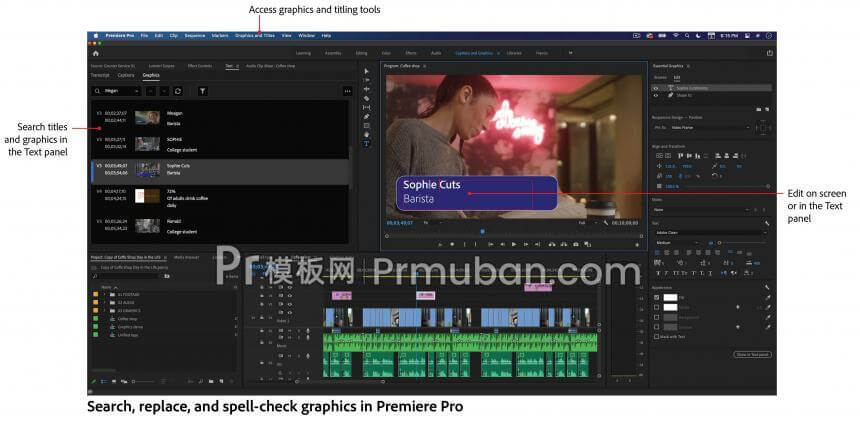Open the Markers menu
The image size is (860, 432).
[220, 36]
